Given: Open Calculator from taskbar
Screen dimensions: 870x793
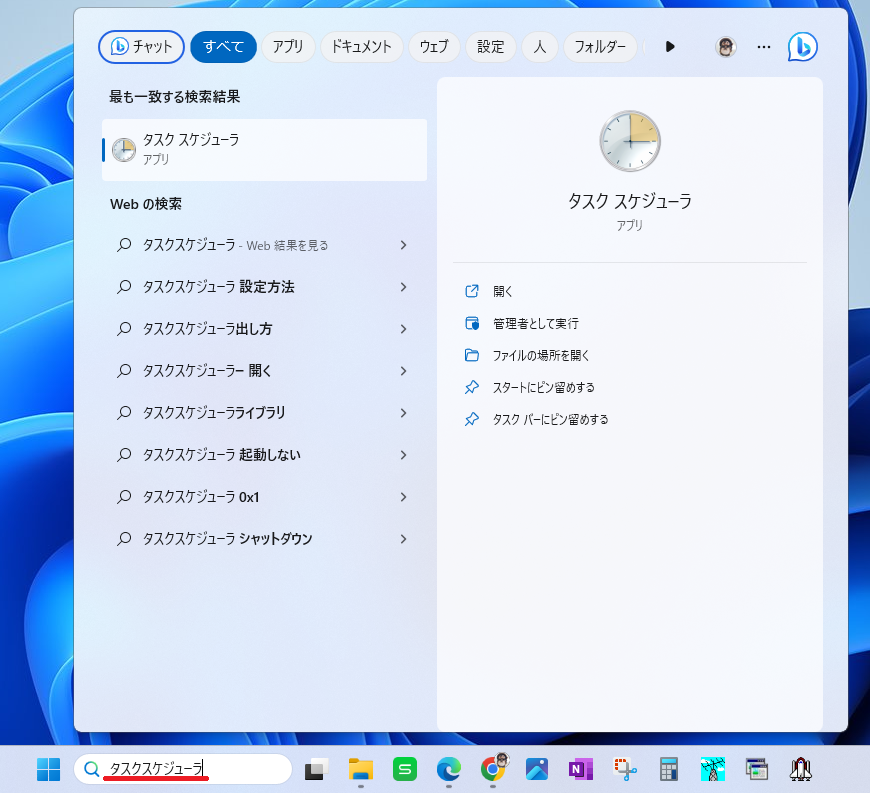Looking at the screenshot, I should point(669,769).
